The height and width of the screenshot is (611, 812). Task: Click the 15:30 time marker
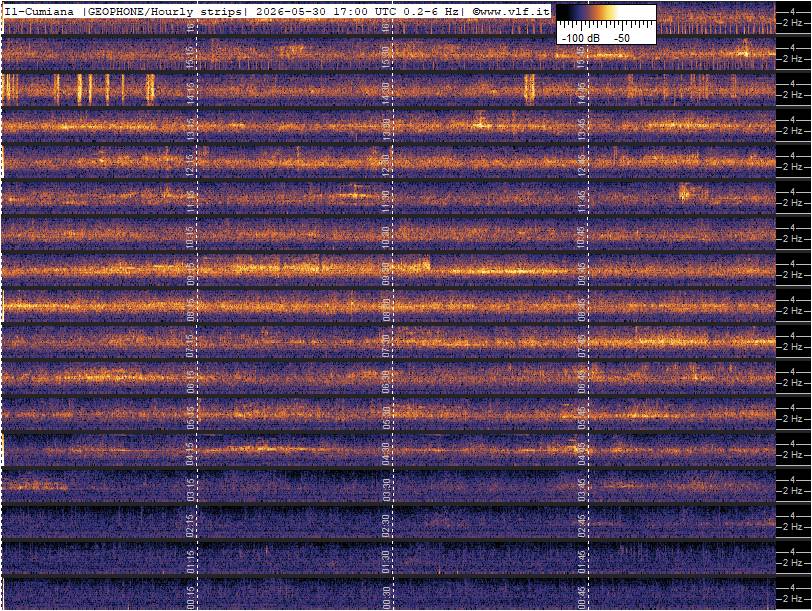pos(386,56)
